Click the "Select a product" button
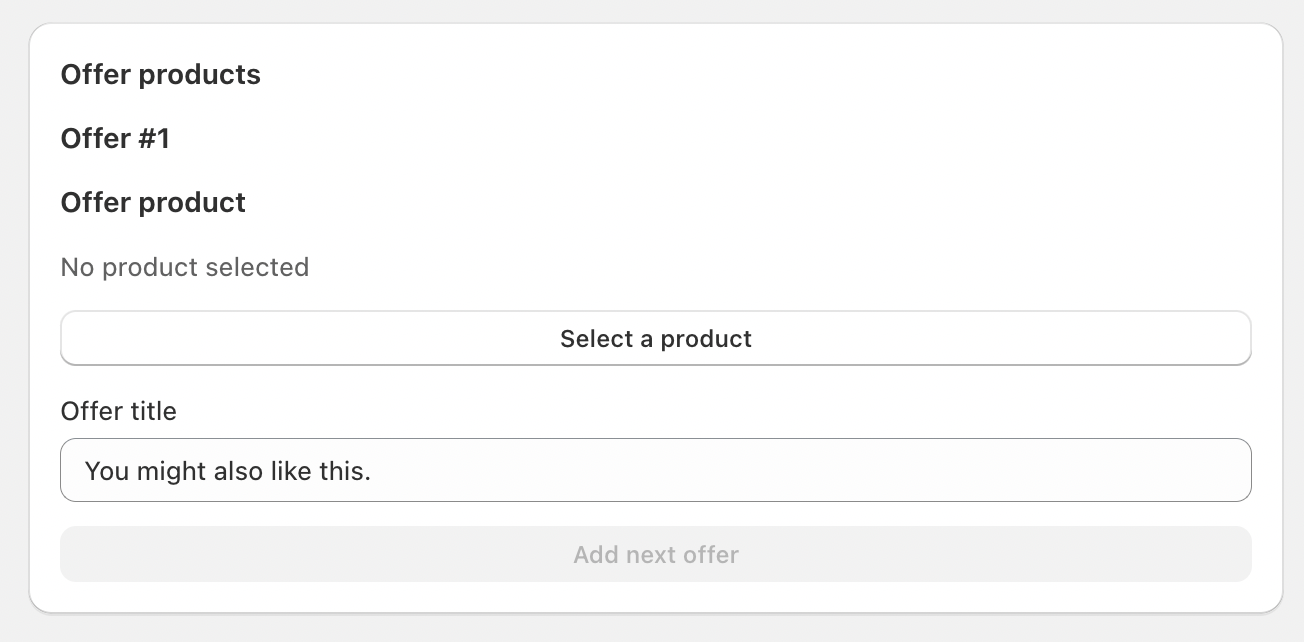1304x642 pixels. click(655, 339)
